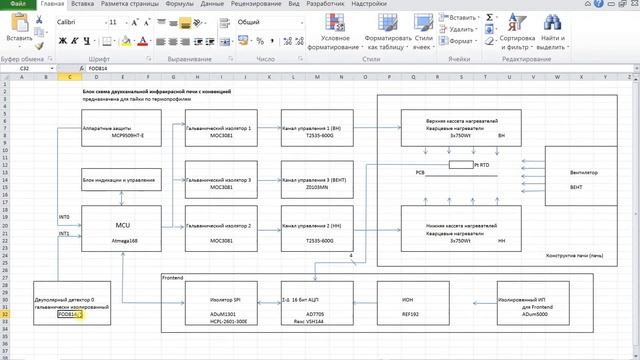
Task: Click the Wrap Text icon
Action: [224, 23]
